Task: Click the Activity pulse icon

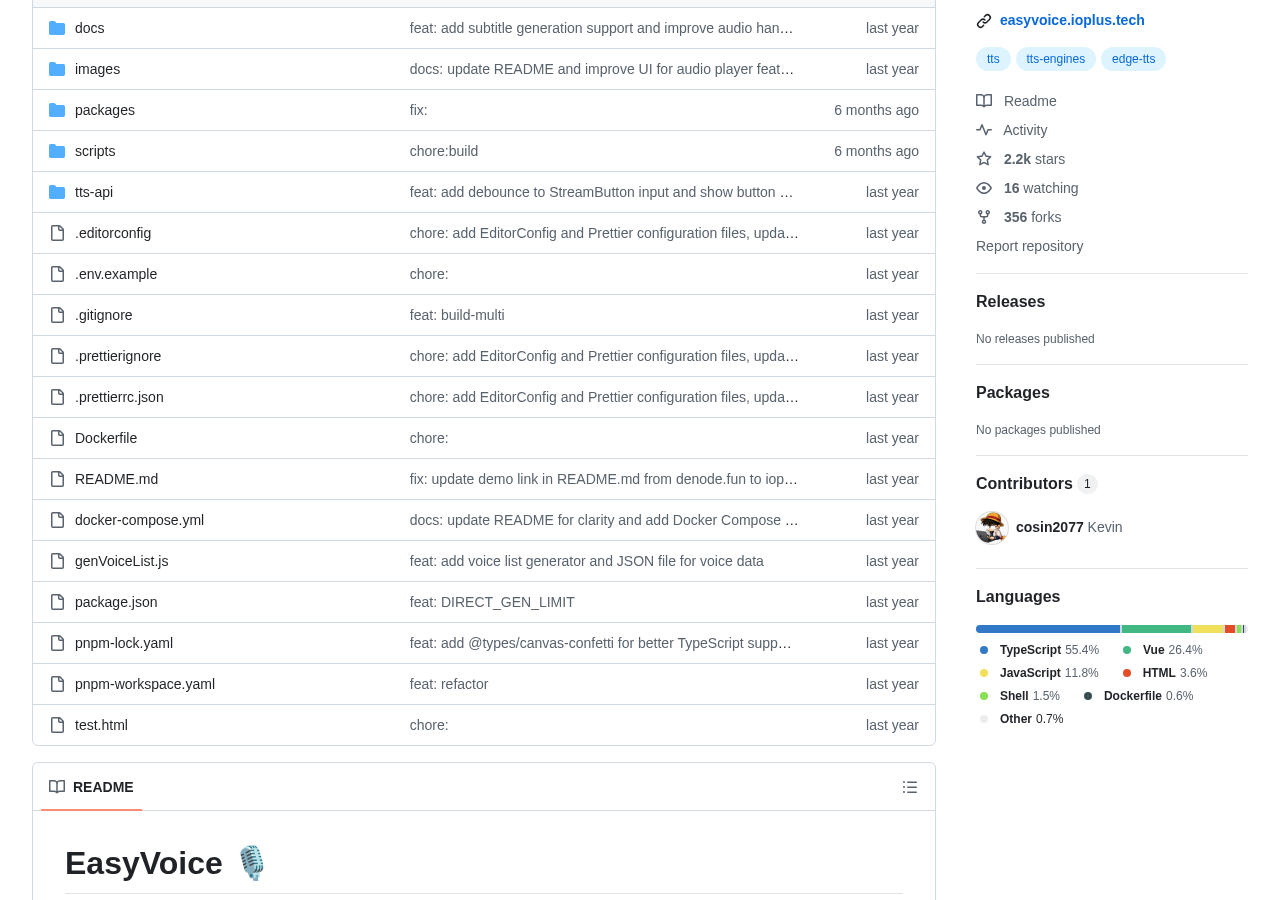Action: (984, 130)
